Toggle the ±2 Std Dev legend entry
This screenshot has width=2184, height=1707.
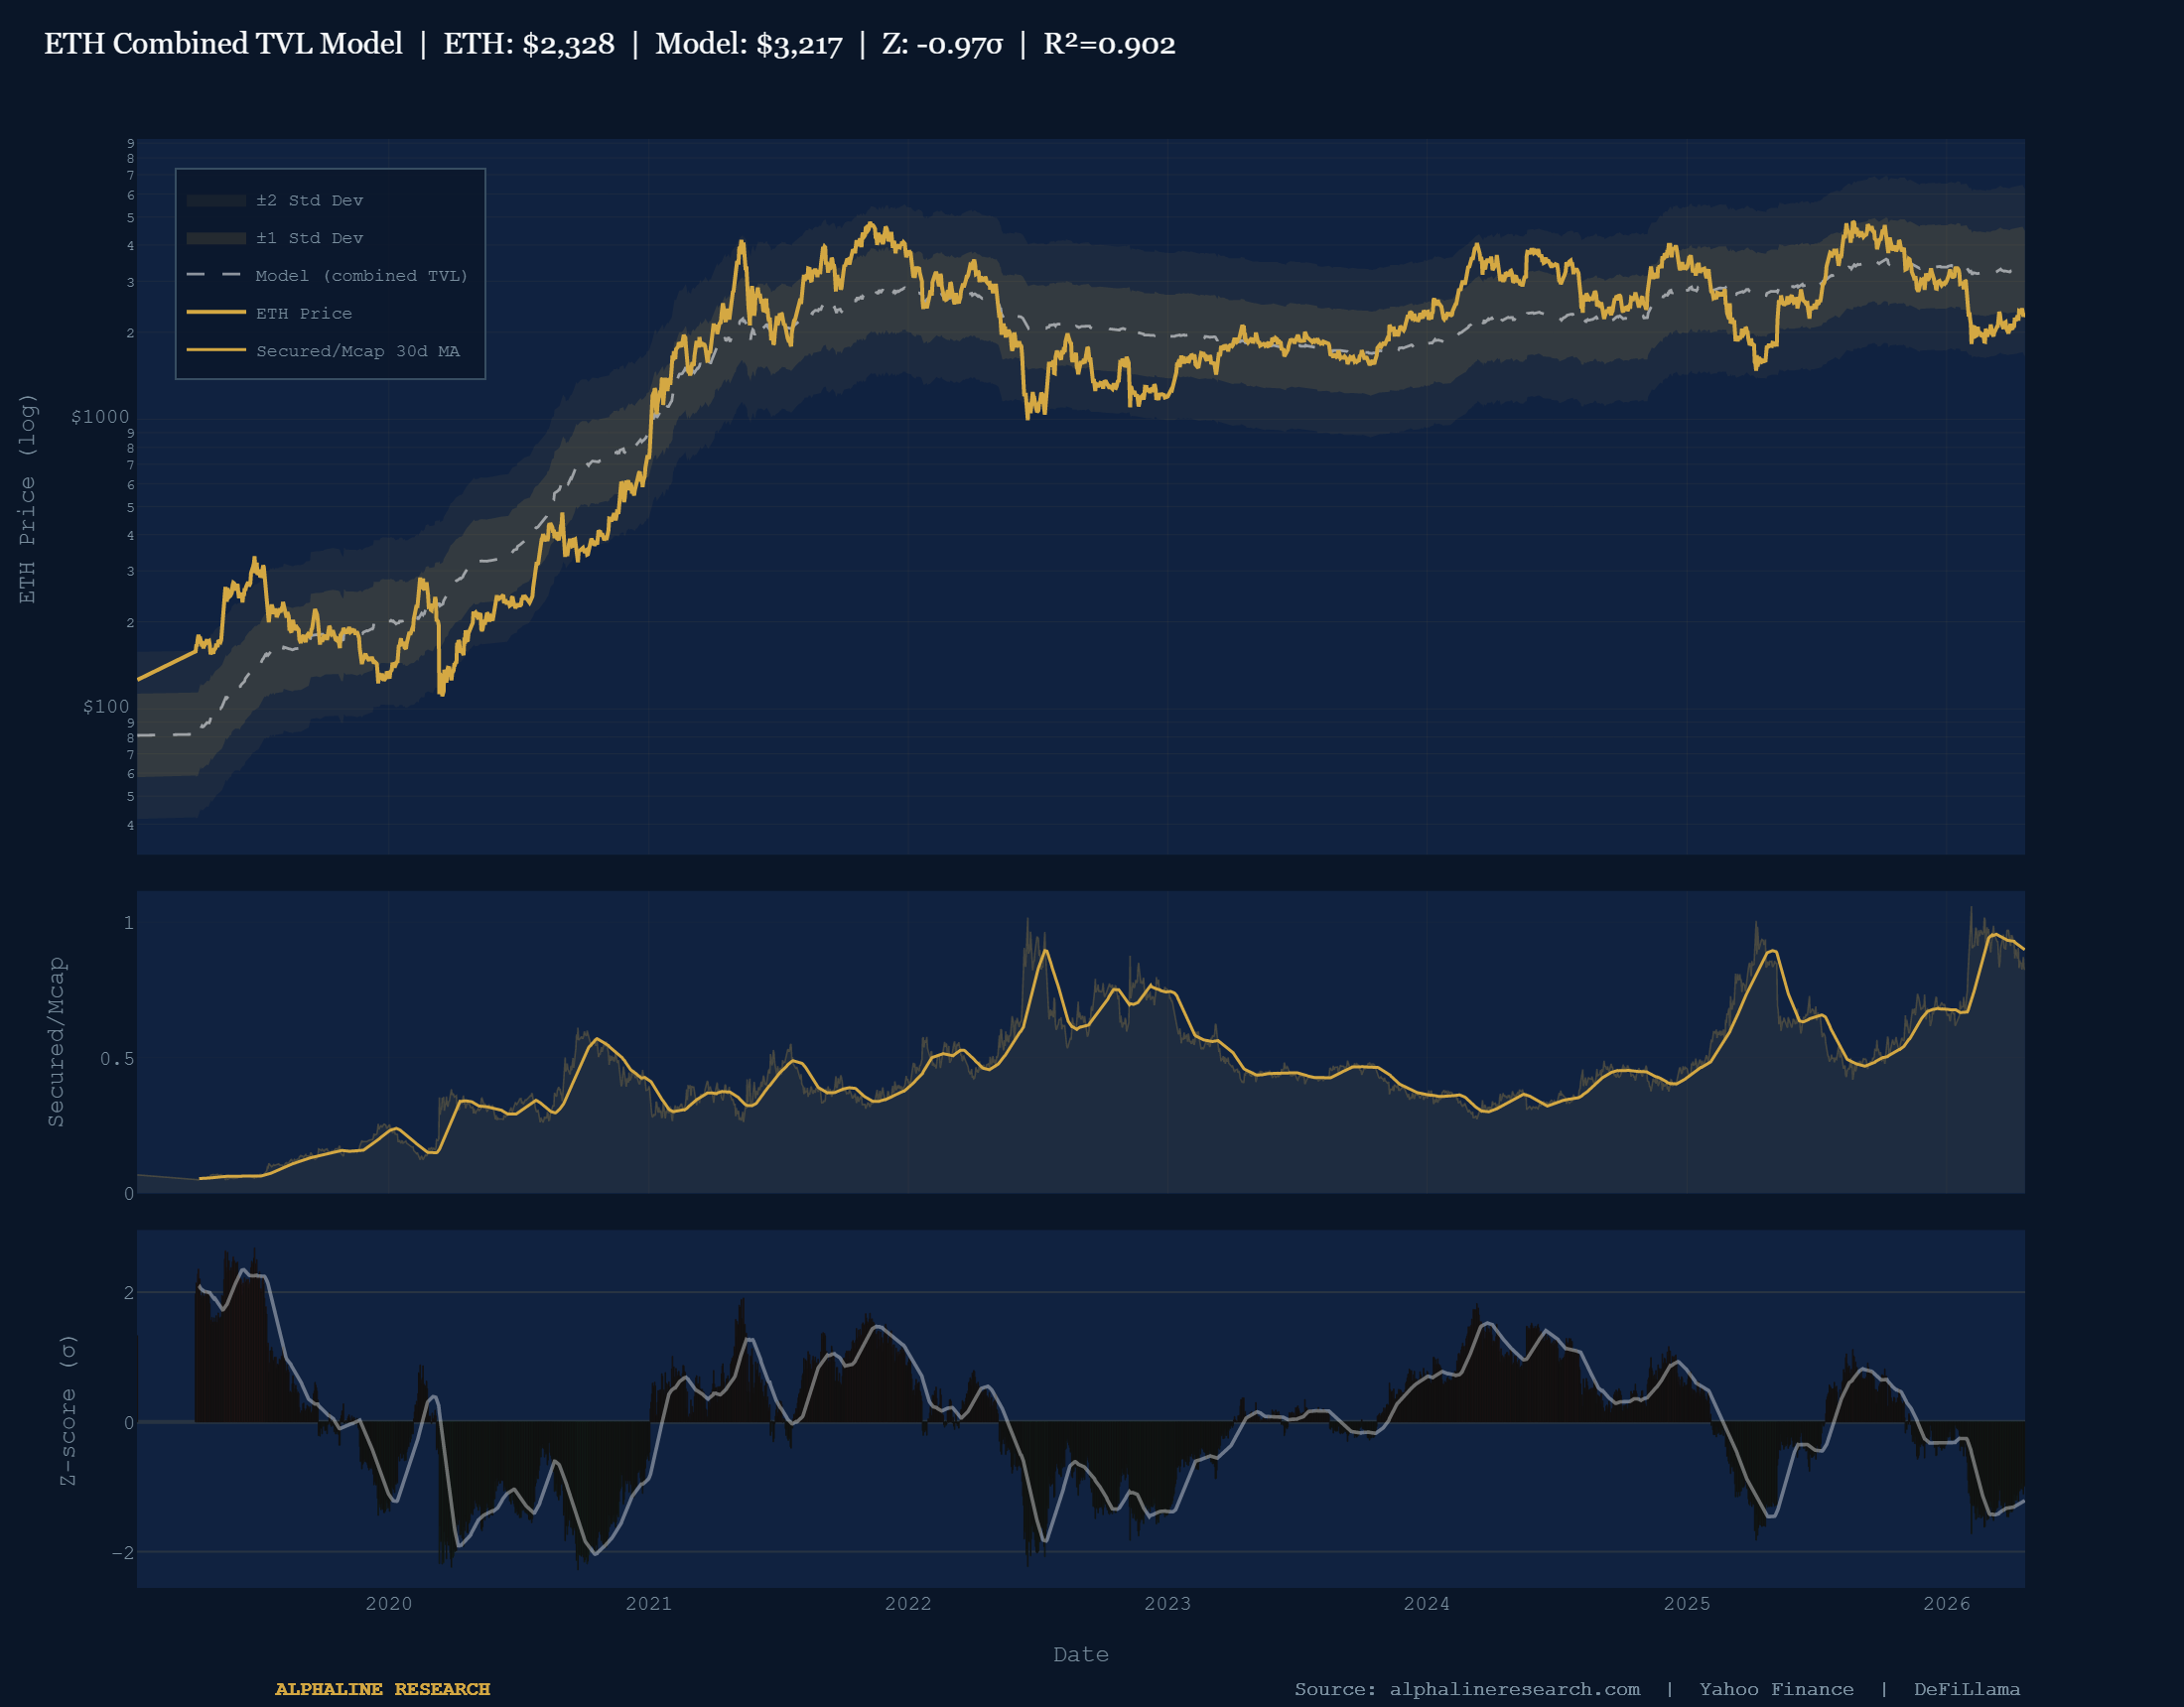coord(309,200)
